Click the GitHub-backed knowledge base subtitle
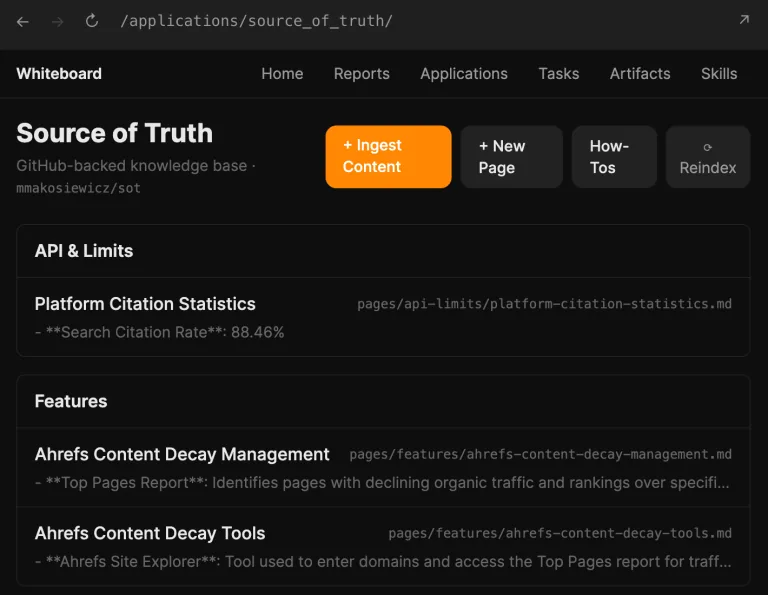The width and height of the screenshot is (768, 595). click(x=136, y=166)
